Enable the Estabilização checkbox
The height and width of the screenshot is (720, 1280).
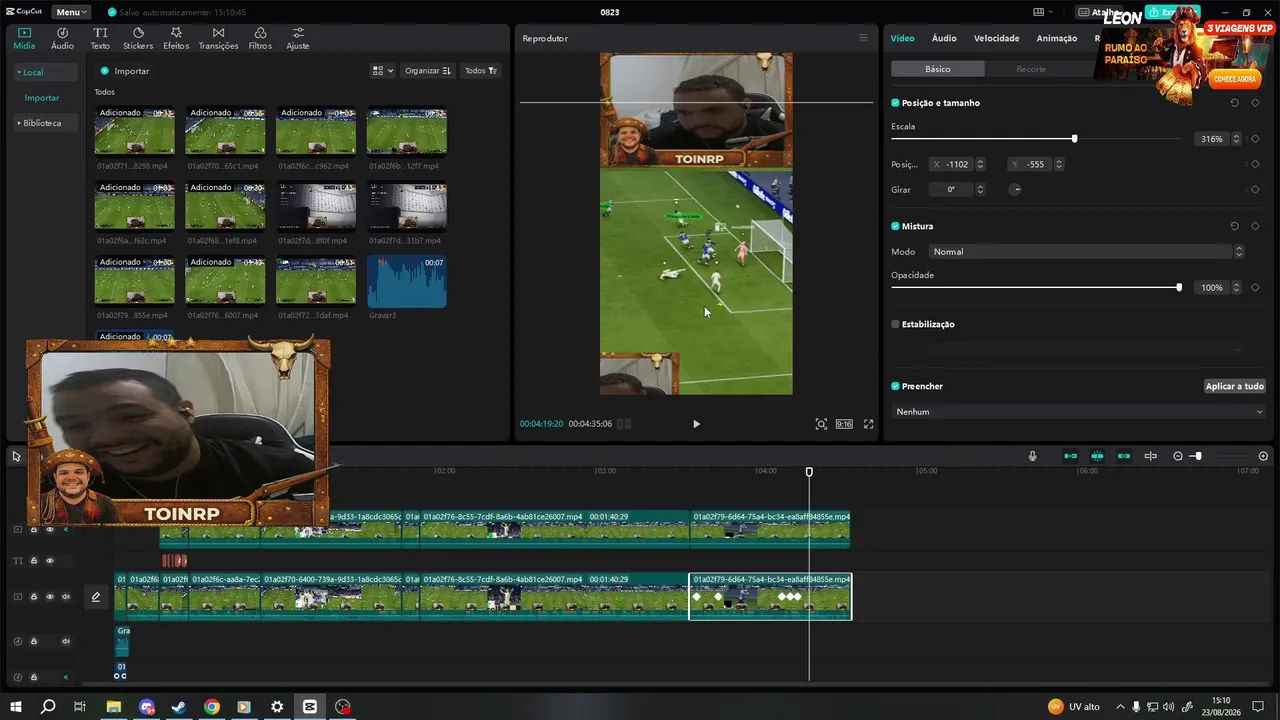895,324
